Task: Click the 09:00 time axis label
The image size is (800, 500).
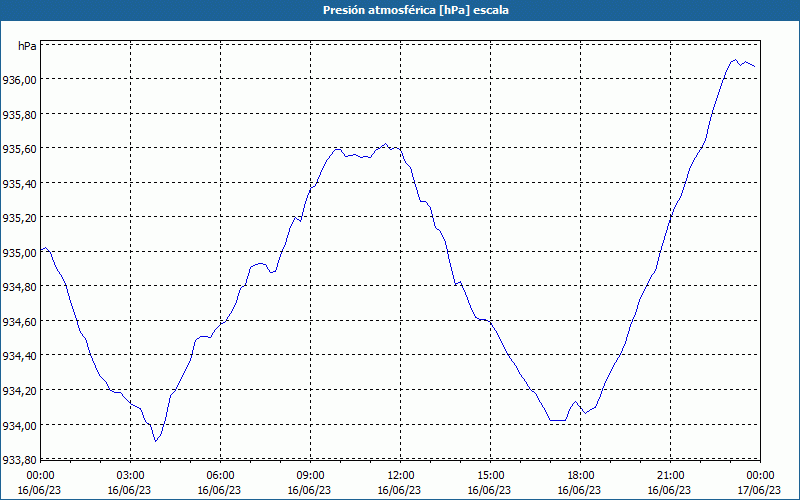Action: (x=310, y=476)
